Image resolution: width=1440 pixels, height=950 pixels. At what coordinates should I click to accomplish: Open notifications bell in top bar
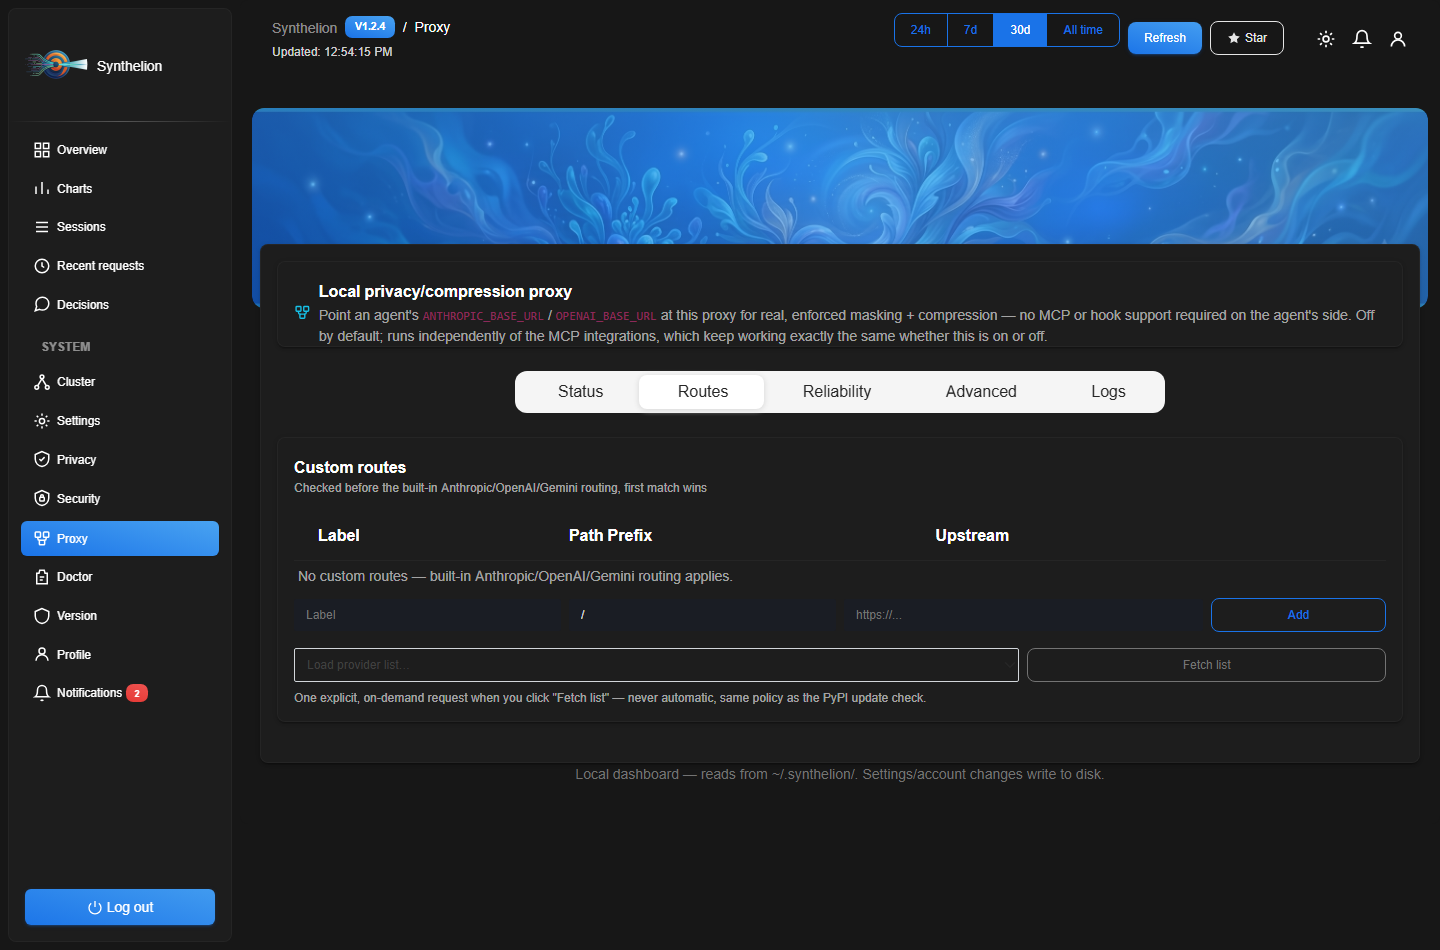pos(1362,39)
